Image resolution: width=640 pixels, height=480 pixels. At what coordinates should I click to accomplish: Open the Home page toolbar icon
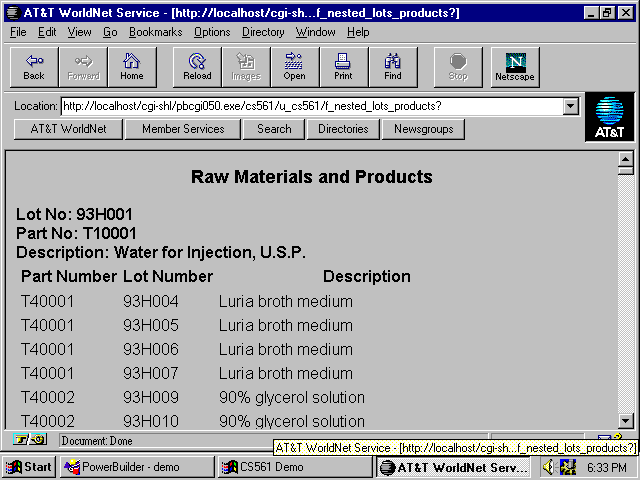(132, 67)
